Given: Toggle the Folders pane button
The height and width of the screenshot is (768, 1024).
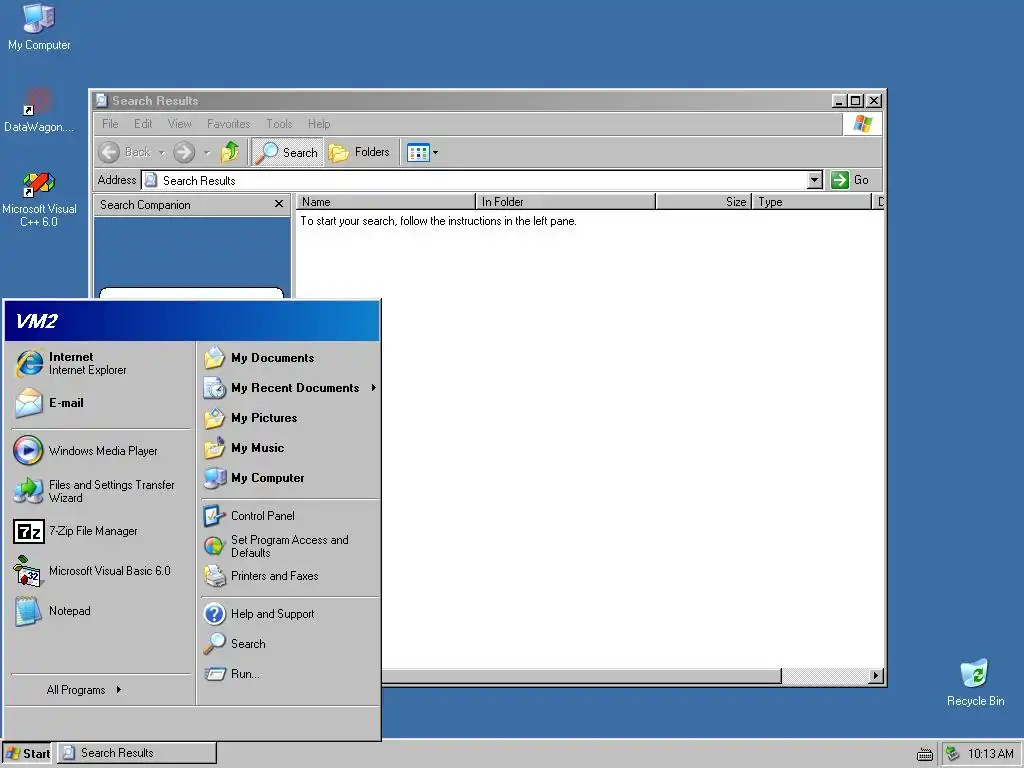Looking at the screenshot, I should coord(359,152).
